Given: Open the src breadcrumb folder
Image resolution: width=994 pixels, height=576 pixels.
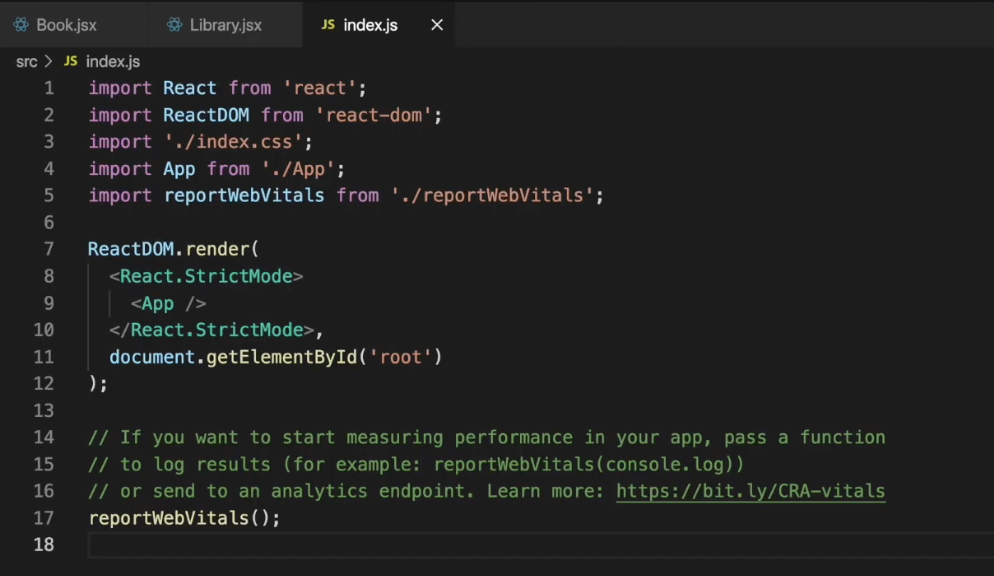Looking at the screenshot, I should (27, 61).
